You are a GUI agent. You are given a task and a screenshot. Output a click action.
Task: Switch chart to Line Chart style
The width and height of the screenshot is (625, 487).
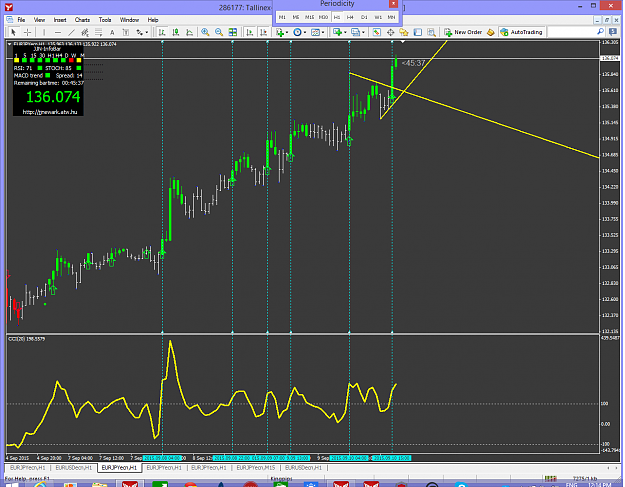[x=189, y=32]
